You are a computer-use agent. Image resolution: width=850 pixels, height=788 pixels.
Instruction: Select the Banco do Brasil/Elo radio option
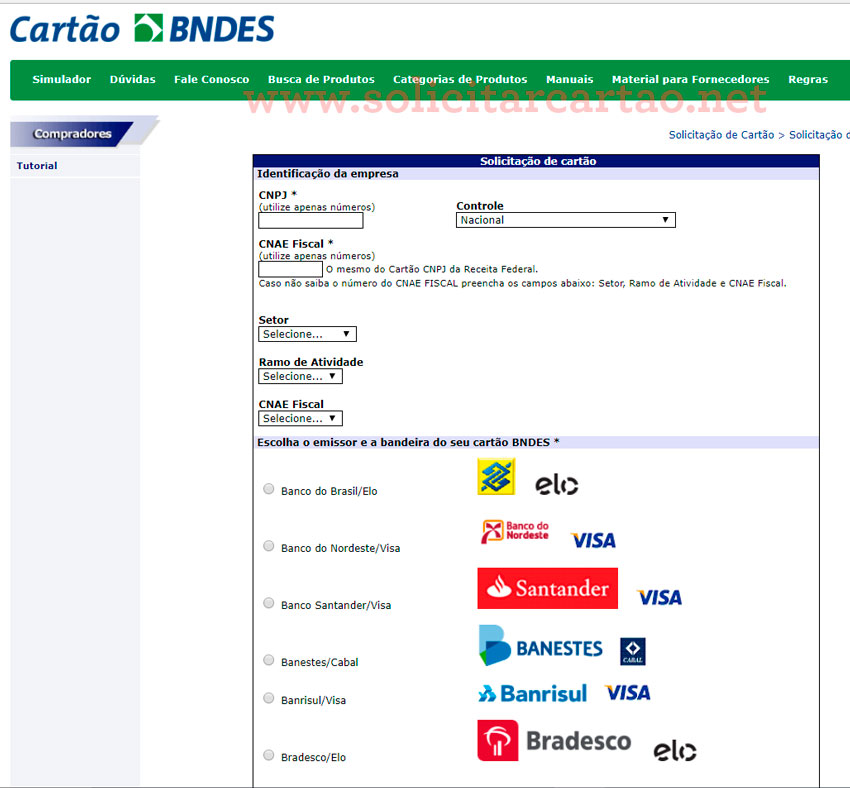[268, 489]
